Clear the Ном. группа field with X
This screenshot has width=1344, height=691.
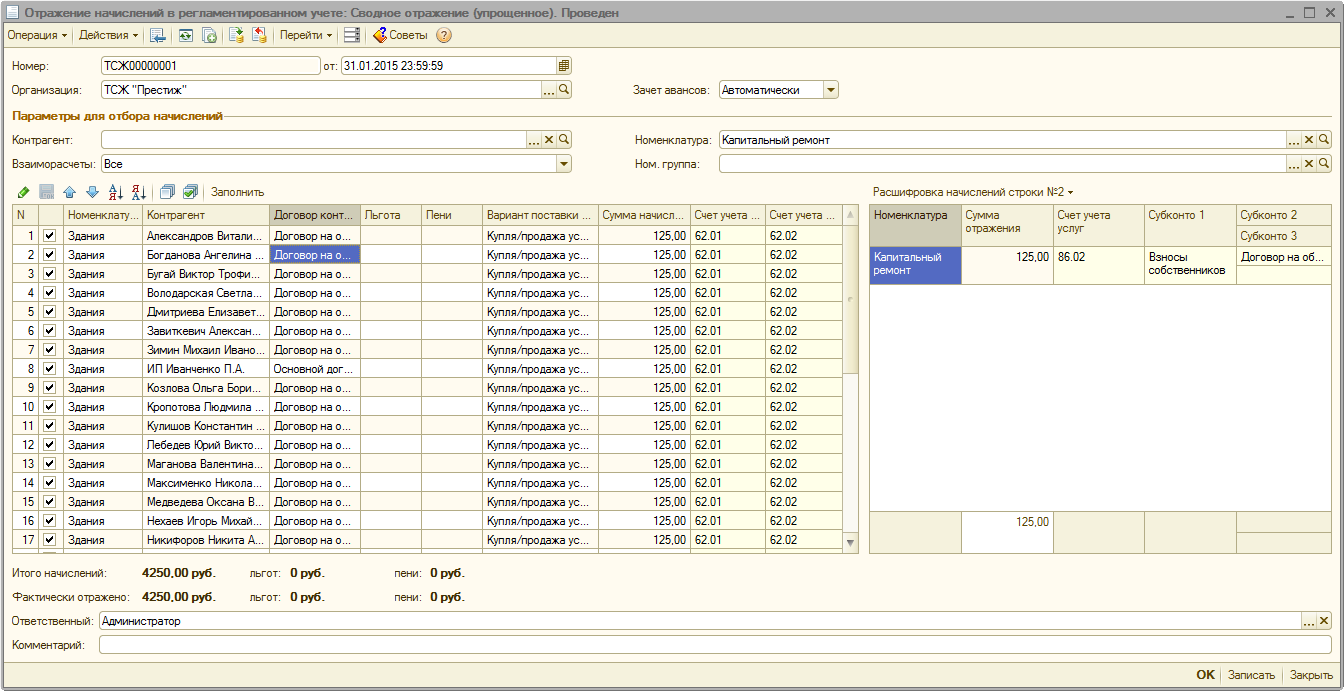coord(1308,164)
